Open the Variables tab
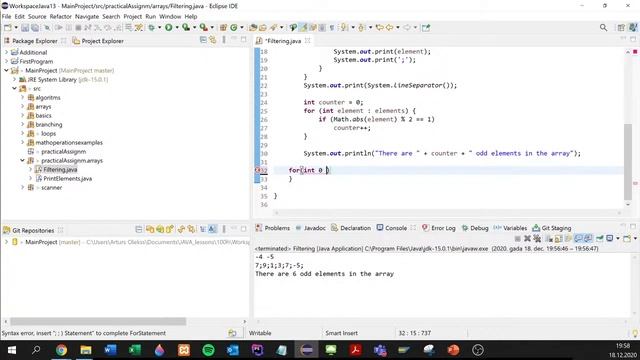Image resolution: width=640 pixels, height=360 pixels. coord(511,228)
